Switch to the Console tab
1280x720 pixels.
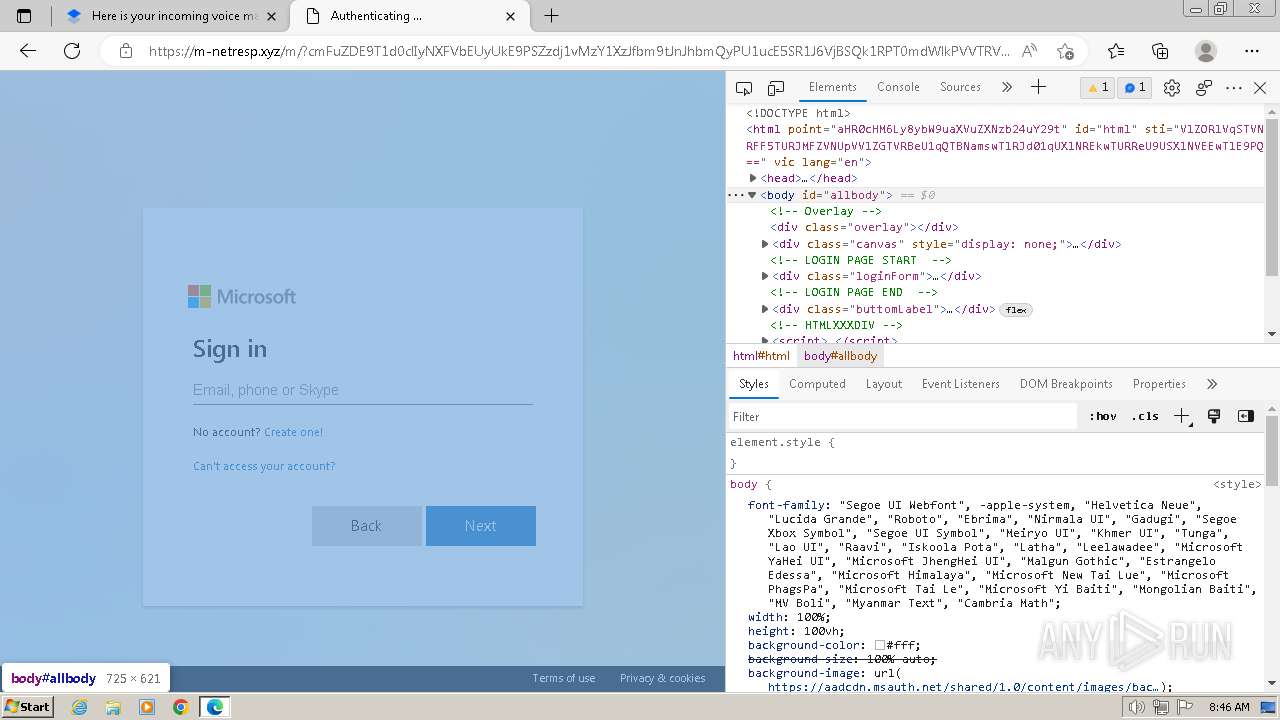click(x=898, y=87)
